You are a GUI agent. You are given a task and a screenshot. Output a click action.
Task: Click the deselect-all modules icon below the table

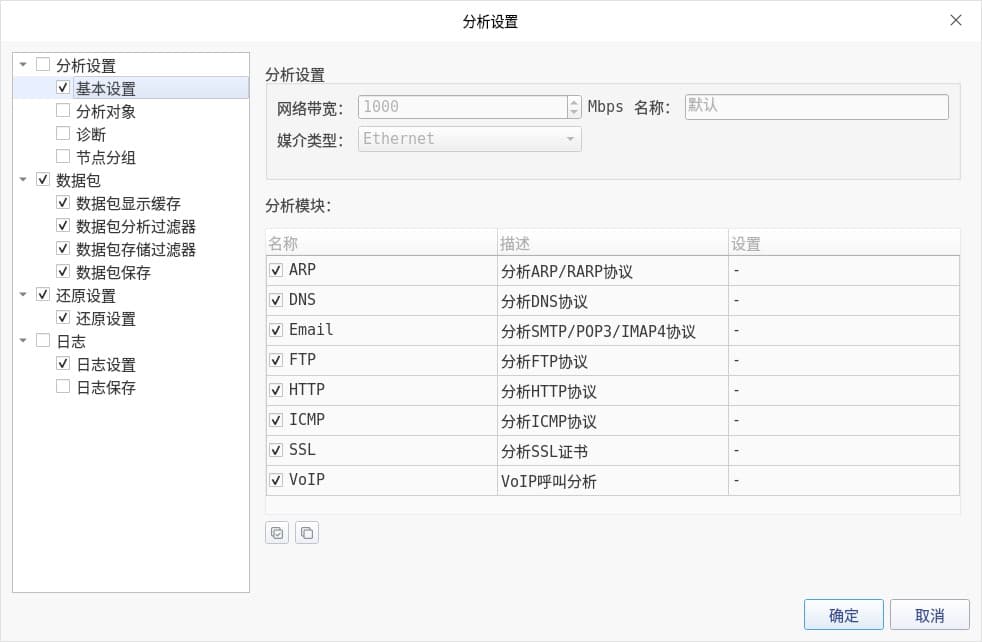click(307, 533)
